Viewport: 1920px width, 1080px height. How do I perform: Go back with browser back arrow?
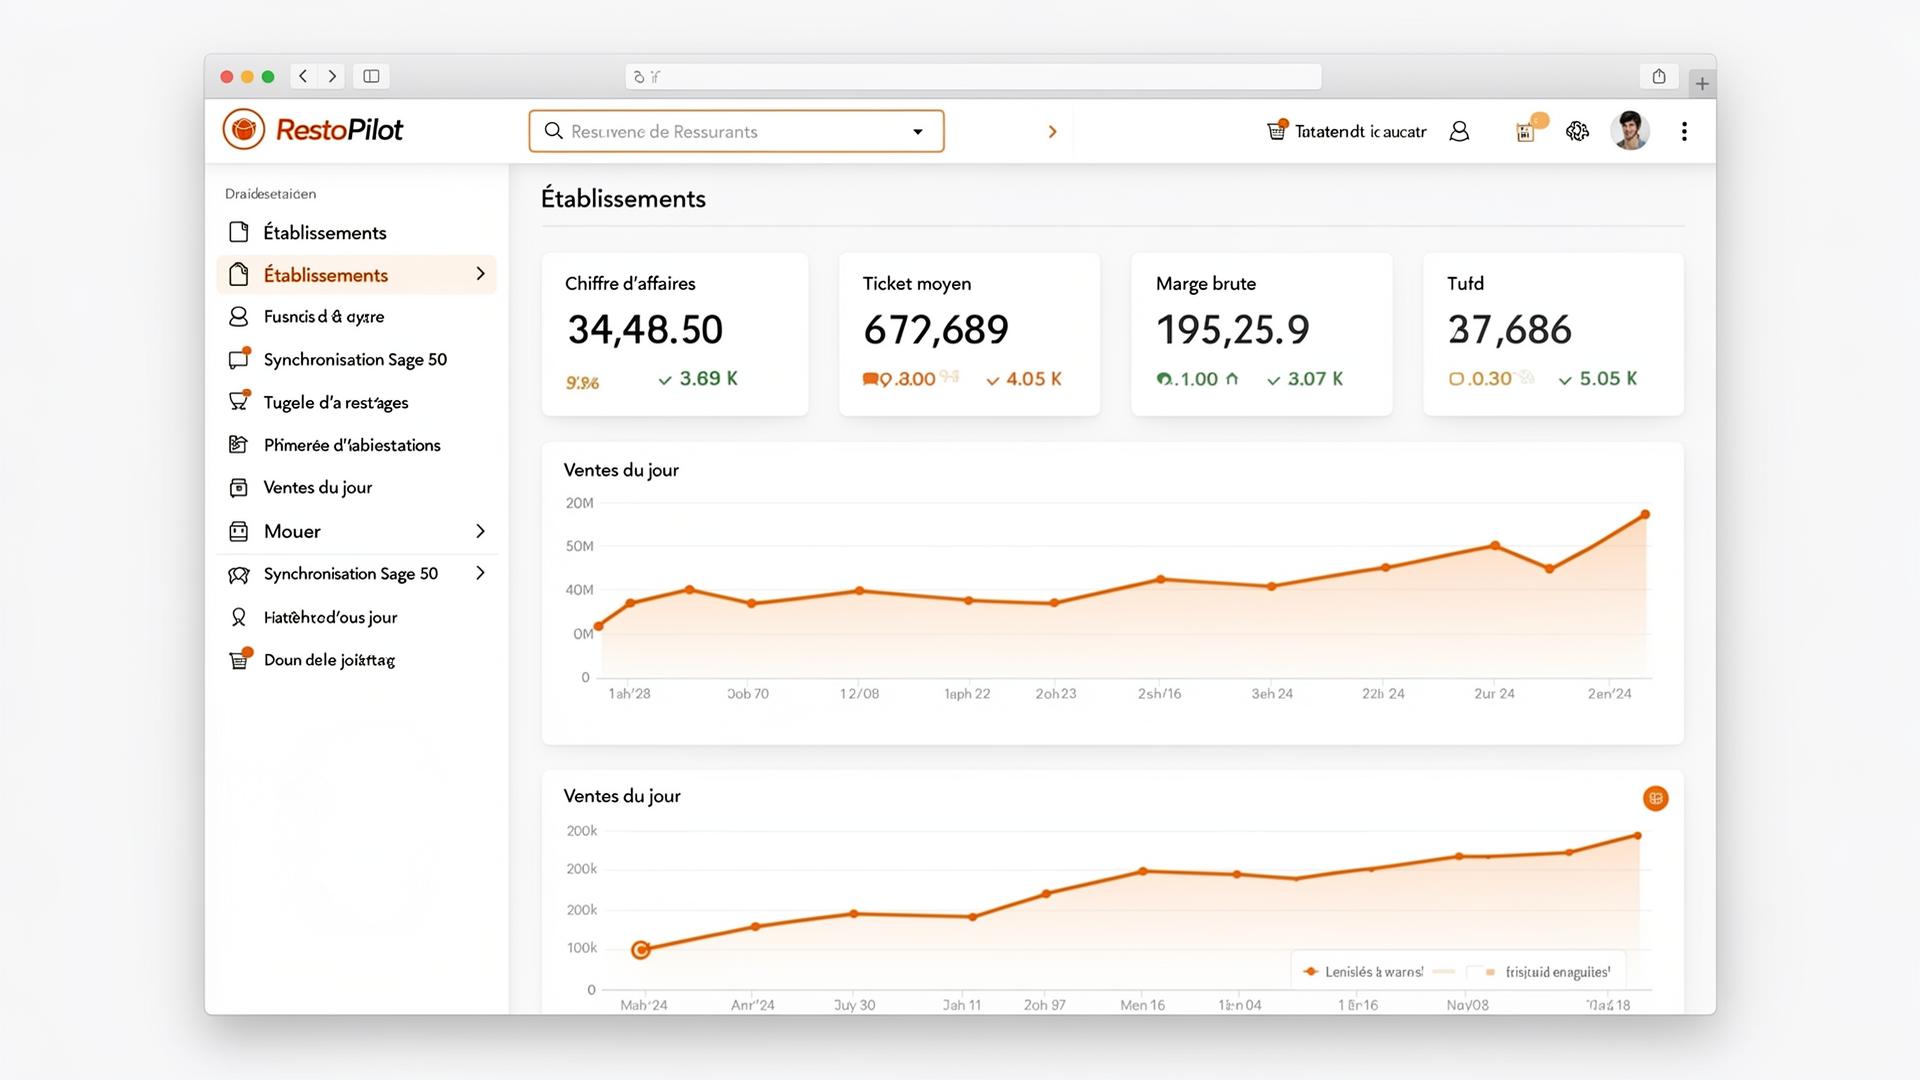pos(303,76)
